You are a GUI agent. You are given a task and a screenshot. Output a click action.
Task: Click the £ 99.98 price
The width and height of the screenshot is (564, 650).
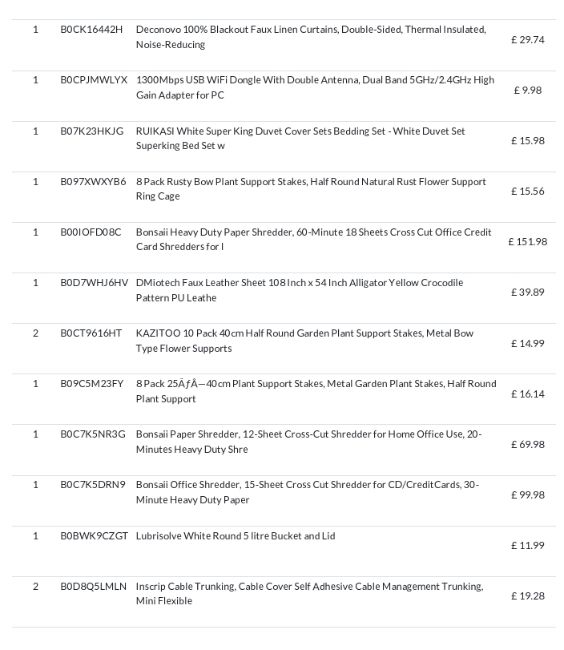(528, 495)
